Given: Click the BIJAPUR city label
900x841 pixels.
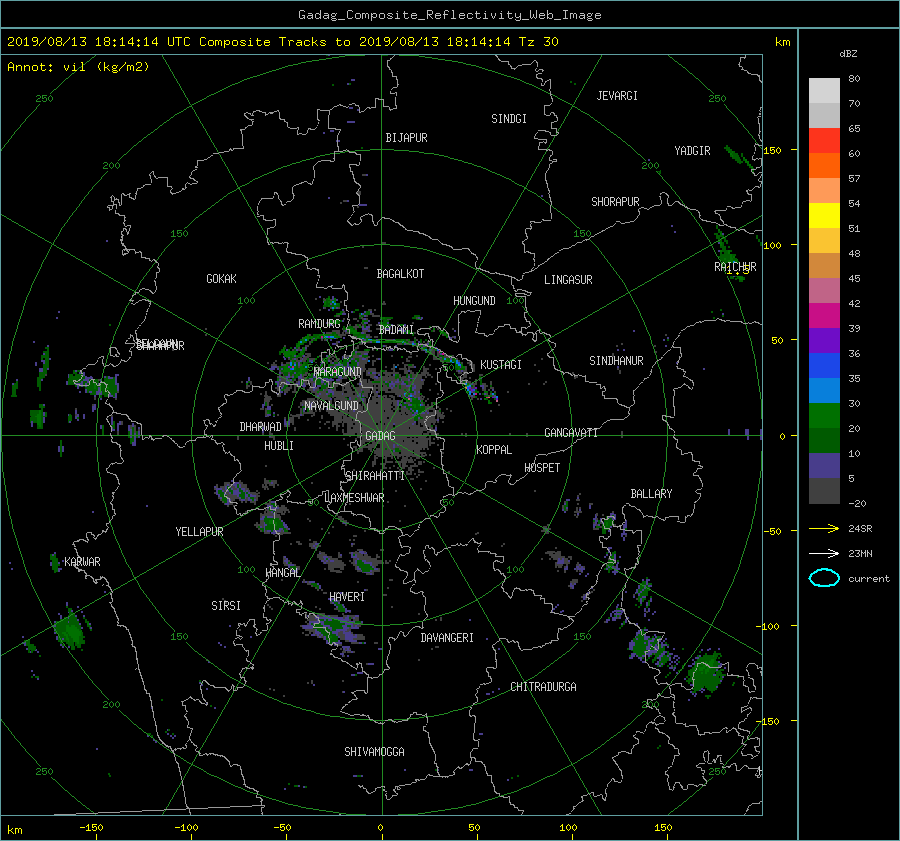Looking at the screenshot, I should point(406,138).
